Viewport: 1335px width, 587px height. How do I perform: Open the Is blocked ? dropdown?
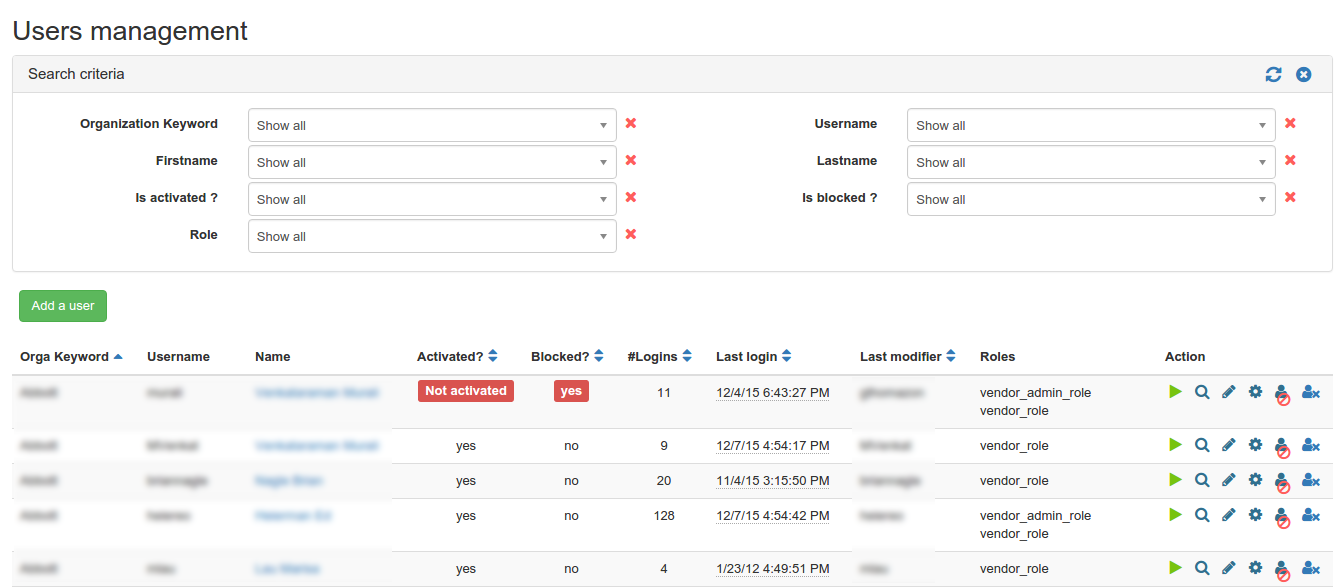1091,199
